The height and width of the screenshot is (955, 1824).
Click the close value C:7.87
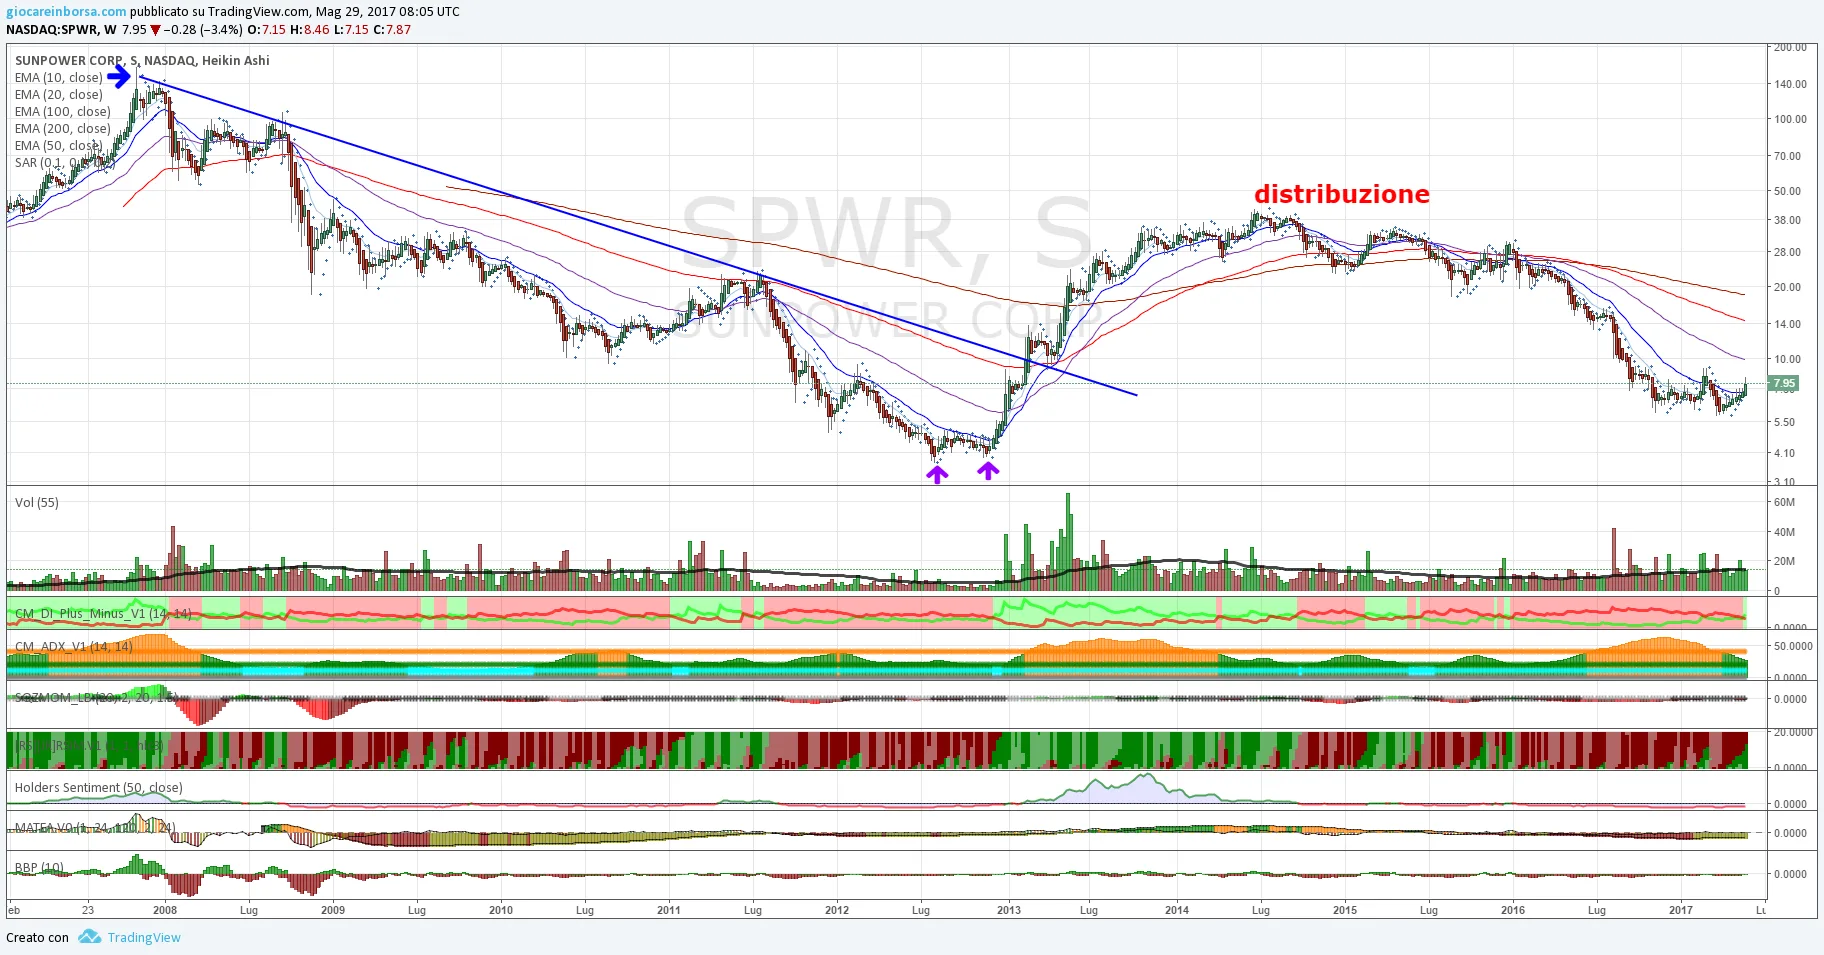392,30
